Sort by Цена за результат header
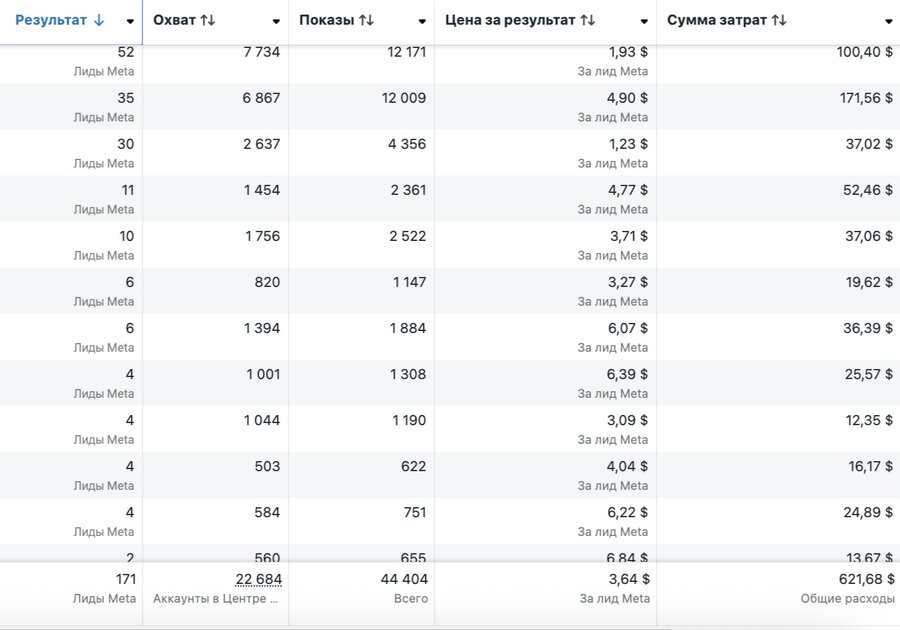The height and width of the screenshot is (630, 900). [x=510, y=20]
